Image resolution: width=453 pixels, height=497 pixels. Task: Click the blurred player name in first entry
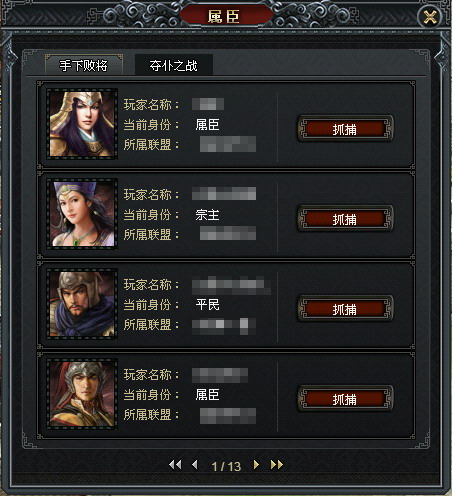click(x=208, y=104)
